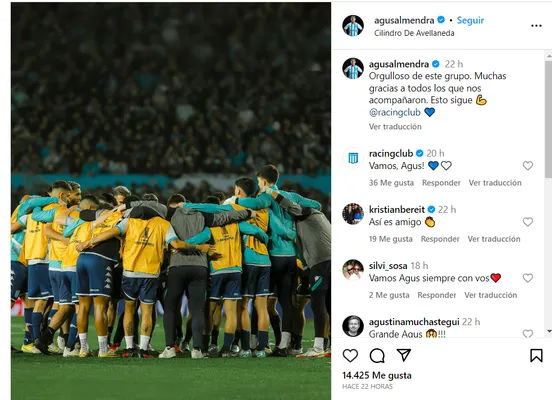Click Seguir to follow agusalmendra
The width and height of the screenshot is (552, 400).
(x=470, y=20)
